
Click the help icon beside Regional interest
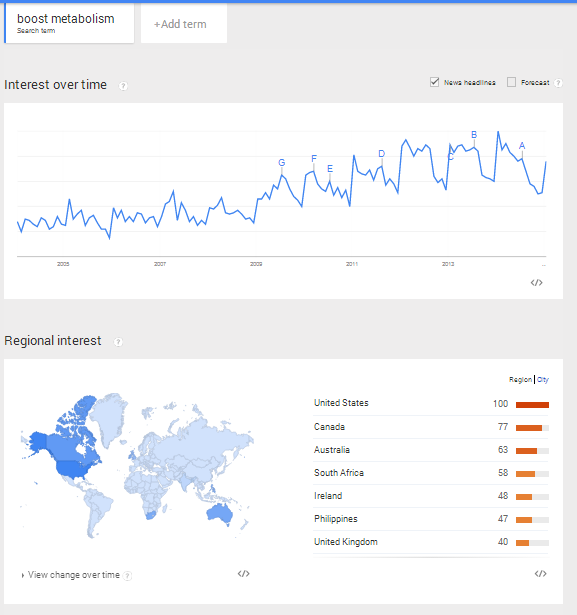click(x=118, y=342)
